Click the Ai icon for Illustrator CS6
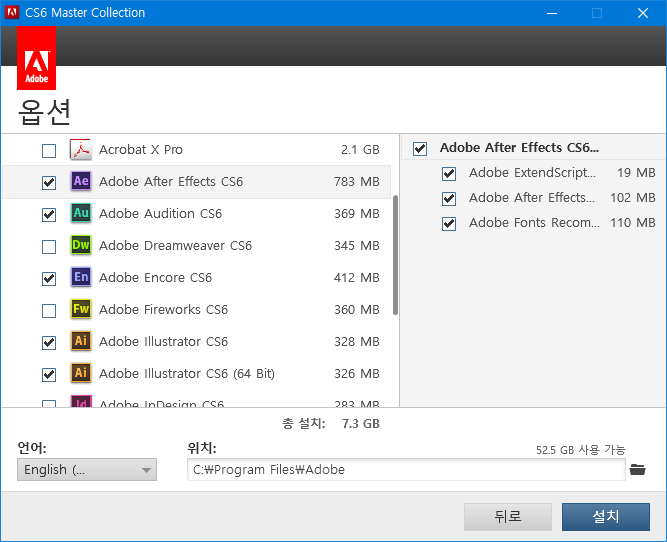667x542 pixels. pos(81,341)
